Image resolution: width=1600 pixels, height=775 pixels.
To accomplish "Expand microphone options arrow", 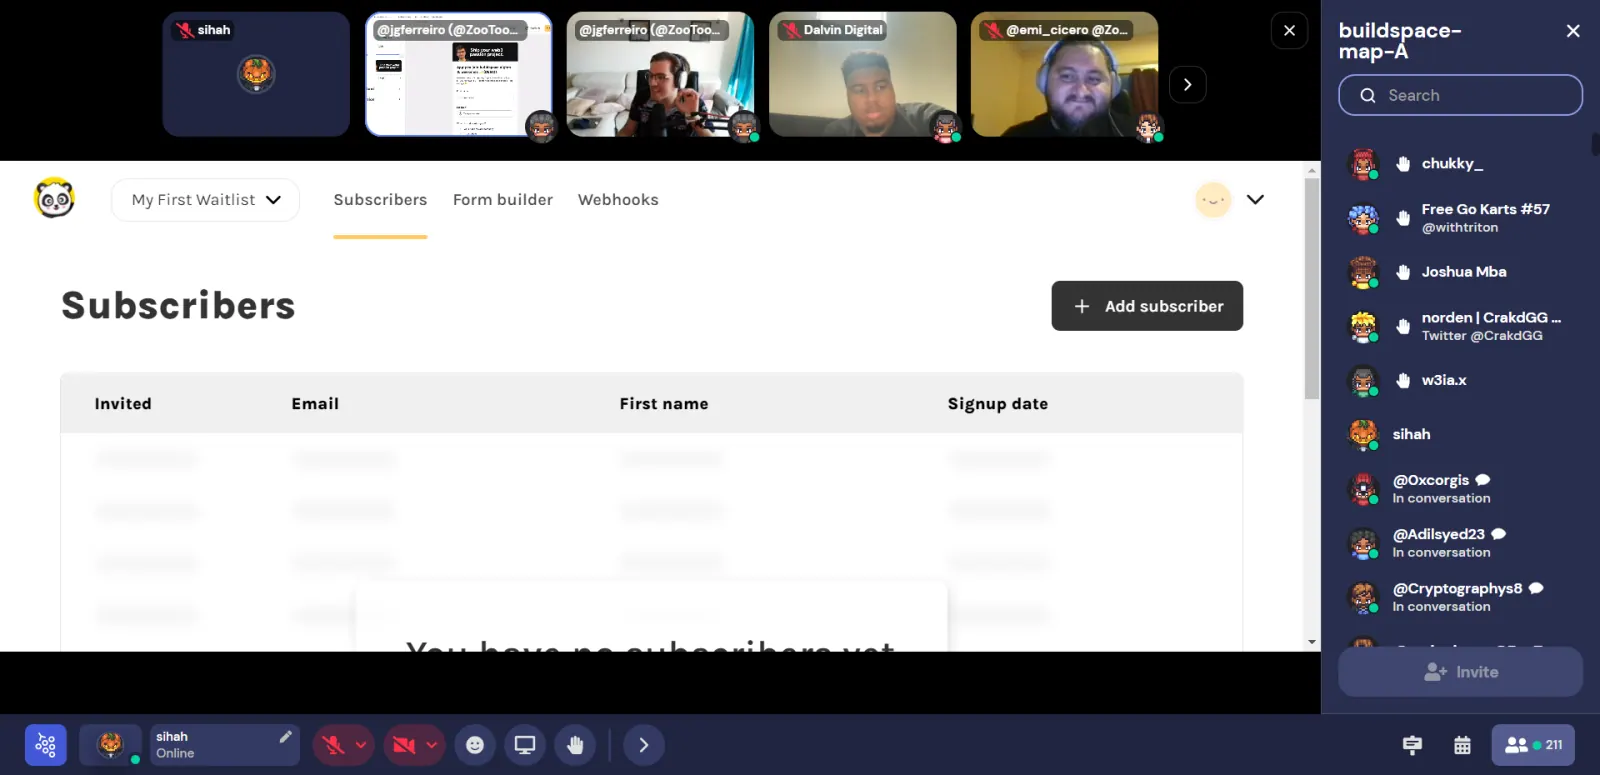I will pyautogui.click(x=361, y=745).
